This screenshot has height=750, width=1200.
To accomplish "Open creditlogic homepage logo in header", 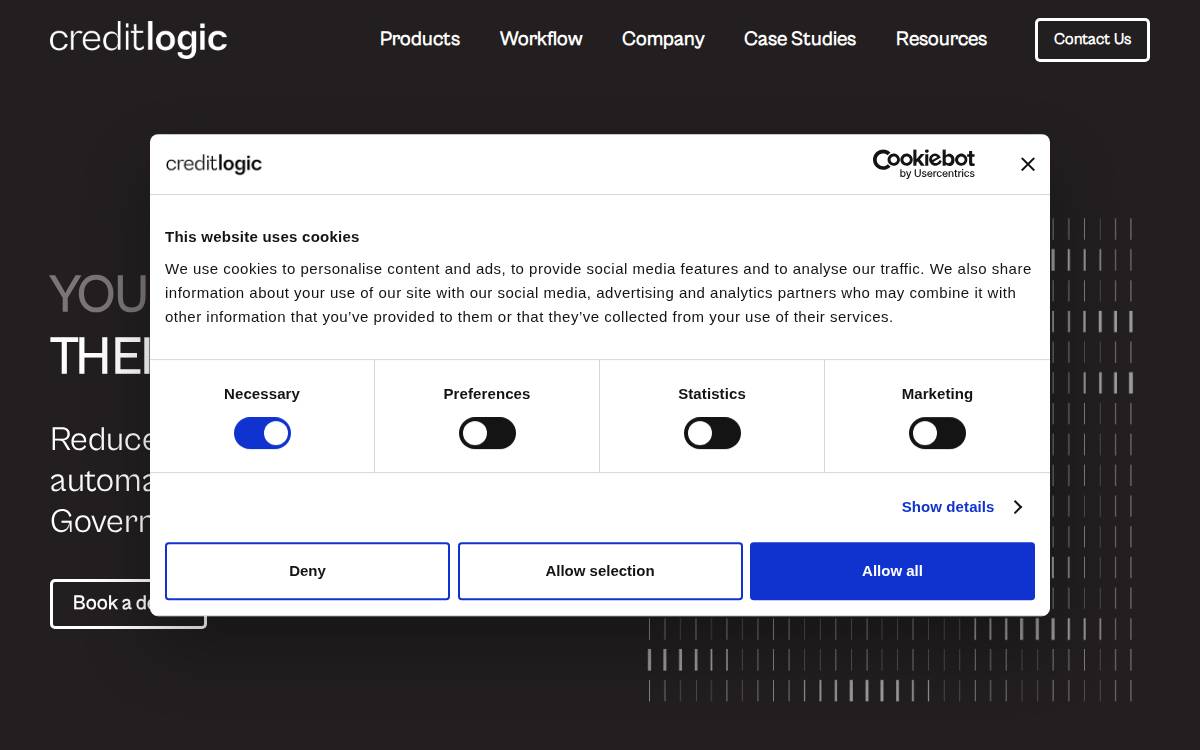I will pos(139,39).
